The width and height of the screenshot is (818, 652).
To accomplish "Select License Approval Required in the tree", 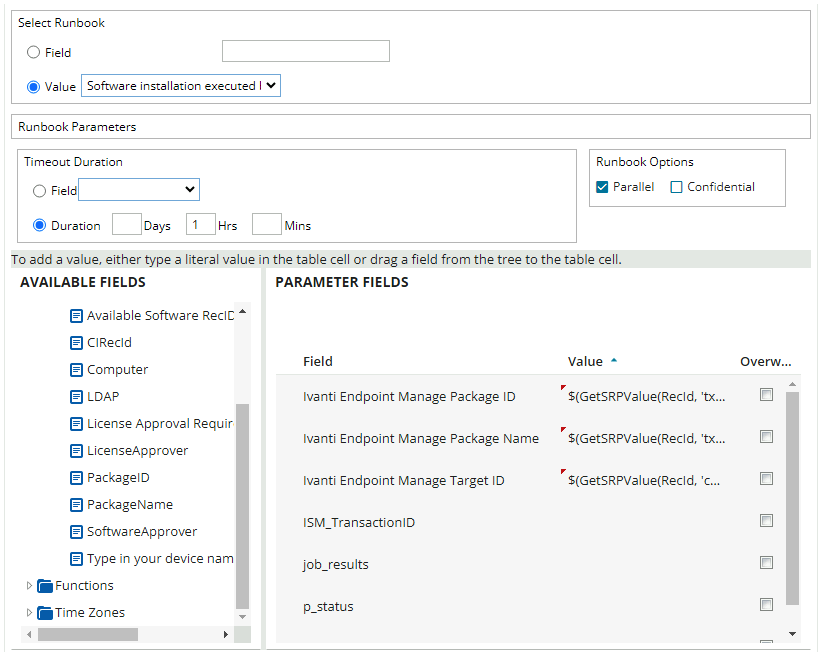I will click(161, 424).
